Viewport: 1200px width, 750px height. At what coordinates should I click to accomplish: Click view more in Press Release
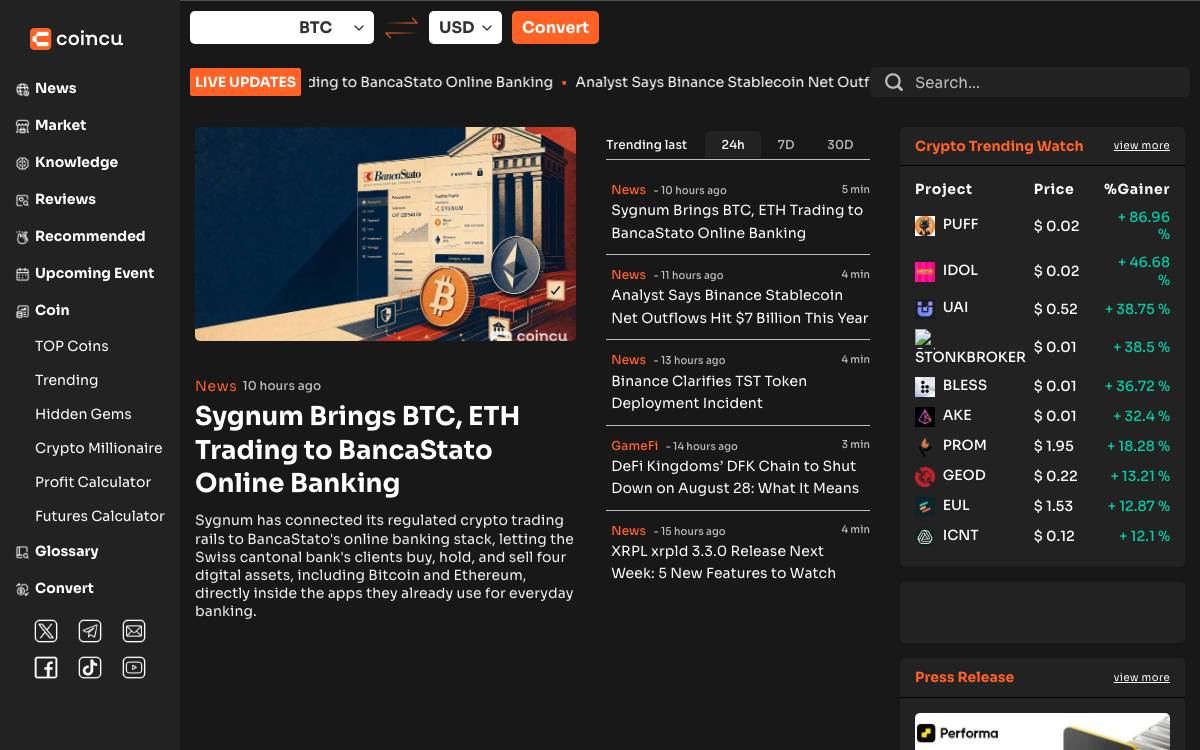(1141, 677)
